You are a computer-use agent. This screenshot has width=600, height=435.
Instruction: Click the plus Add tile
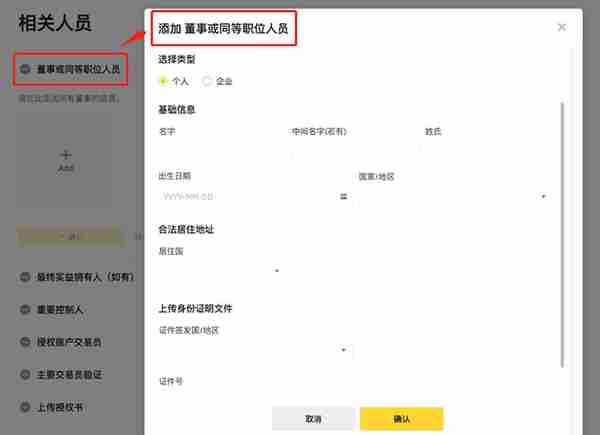66,159
